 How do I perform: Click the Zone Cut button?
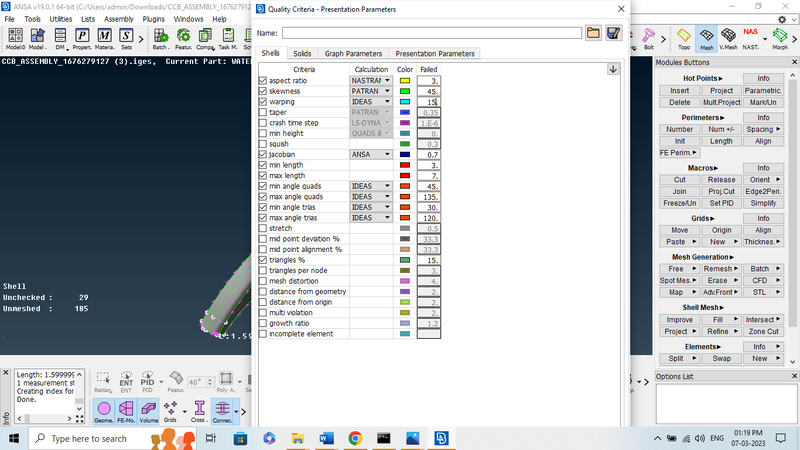click(x=763, y=331)
